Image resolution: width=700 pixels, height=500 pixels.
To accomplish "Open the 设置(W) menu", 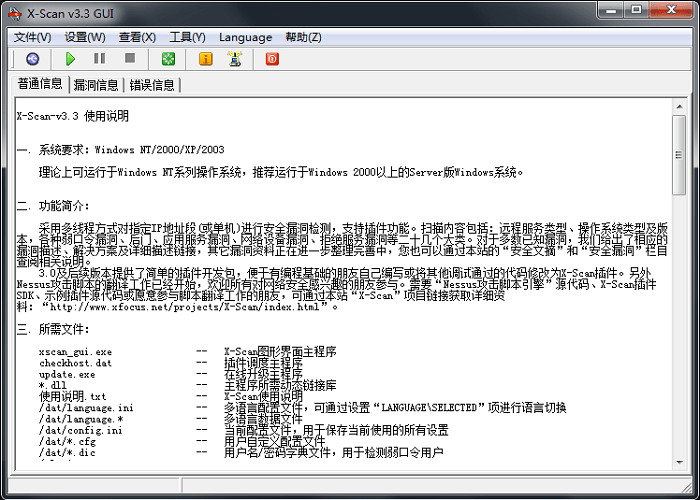I will pos(85,37).
